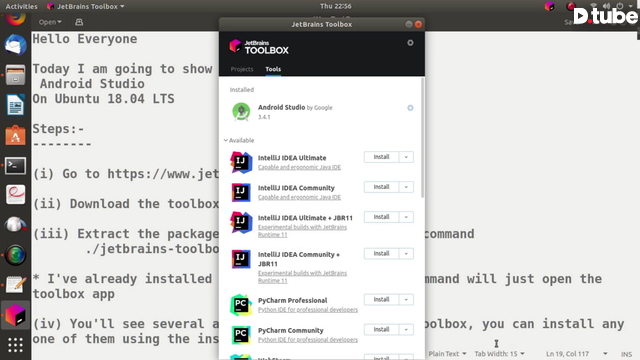This screenshot has height=360, width=640.
Task: Click the volume icon in top bar
Action: 607,6
